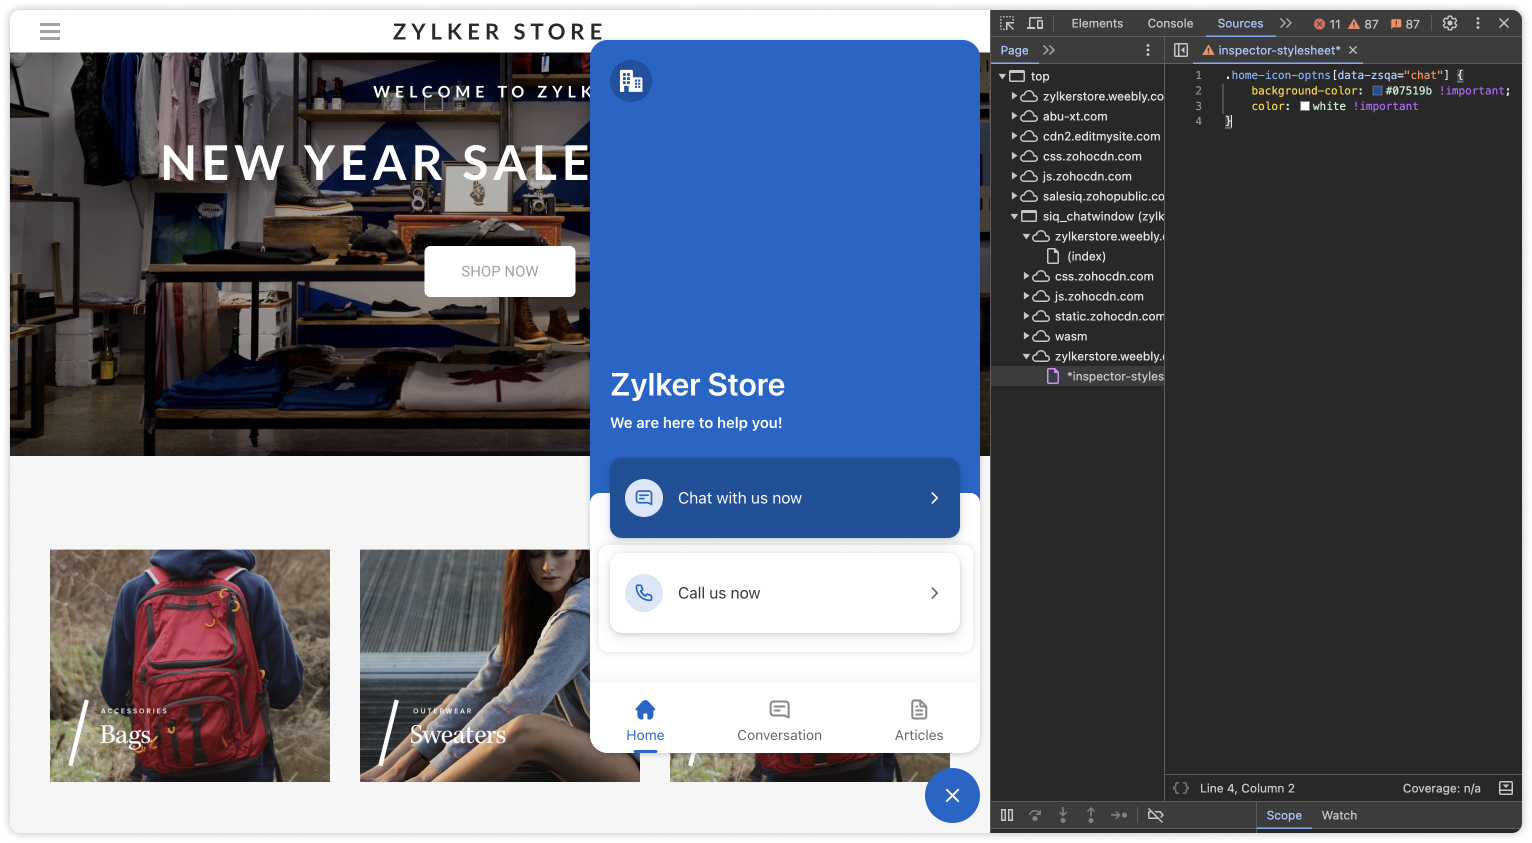Click the step out of function arrow
The image size is (1532, 843).
(x=1091, y=815)
